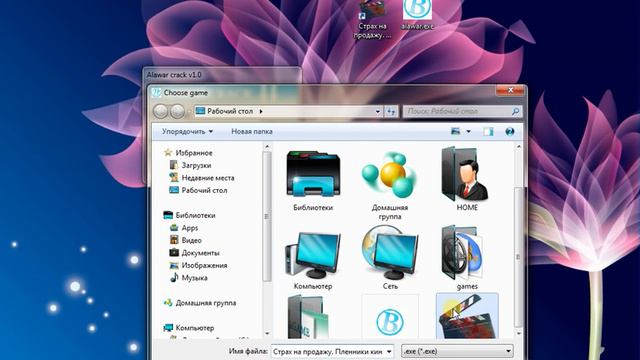Open Изображения library in navigation pane
This screenshot has height=360, width=640.
coord(204,265)
